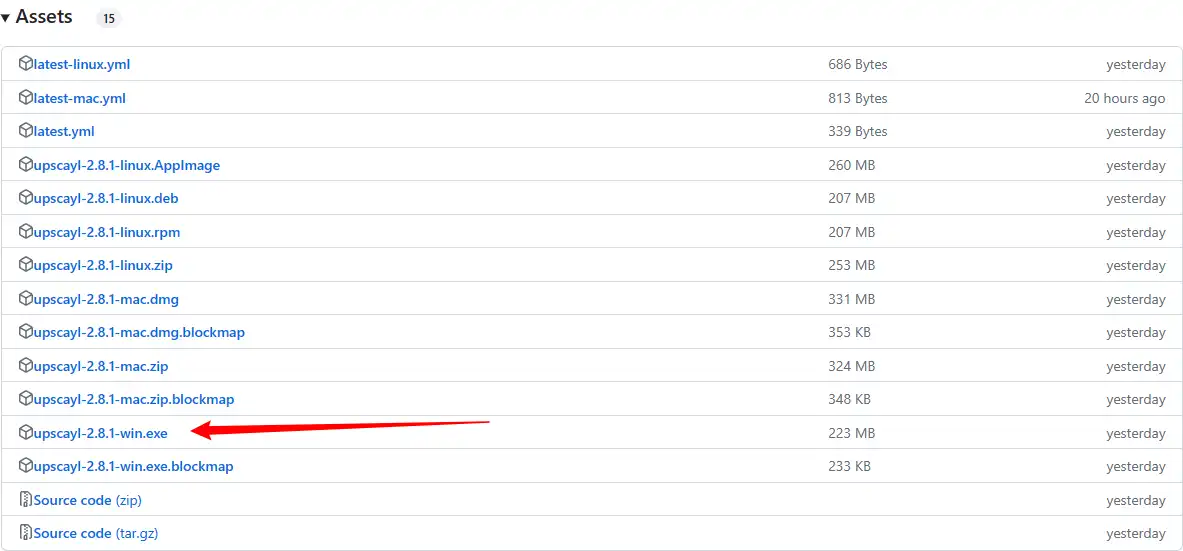1183x551 pixels.
Task: Download upscayl-2.8.1-linux.zip archive
Action: [x=103, y=265]
